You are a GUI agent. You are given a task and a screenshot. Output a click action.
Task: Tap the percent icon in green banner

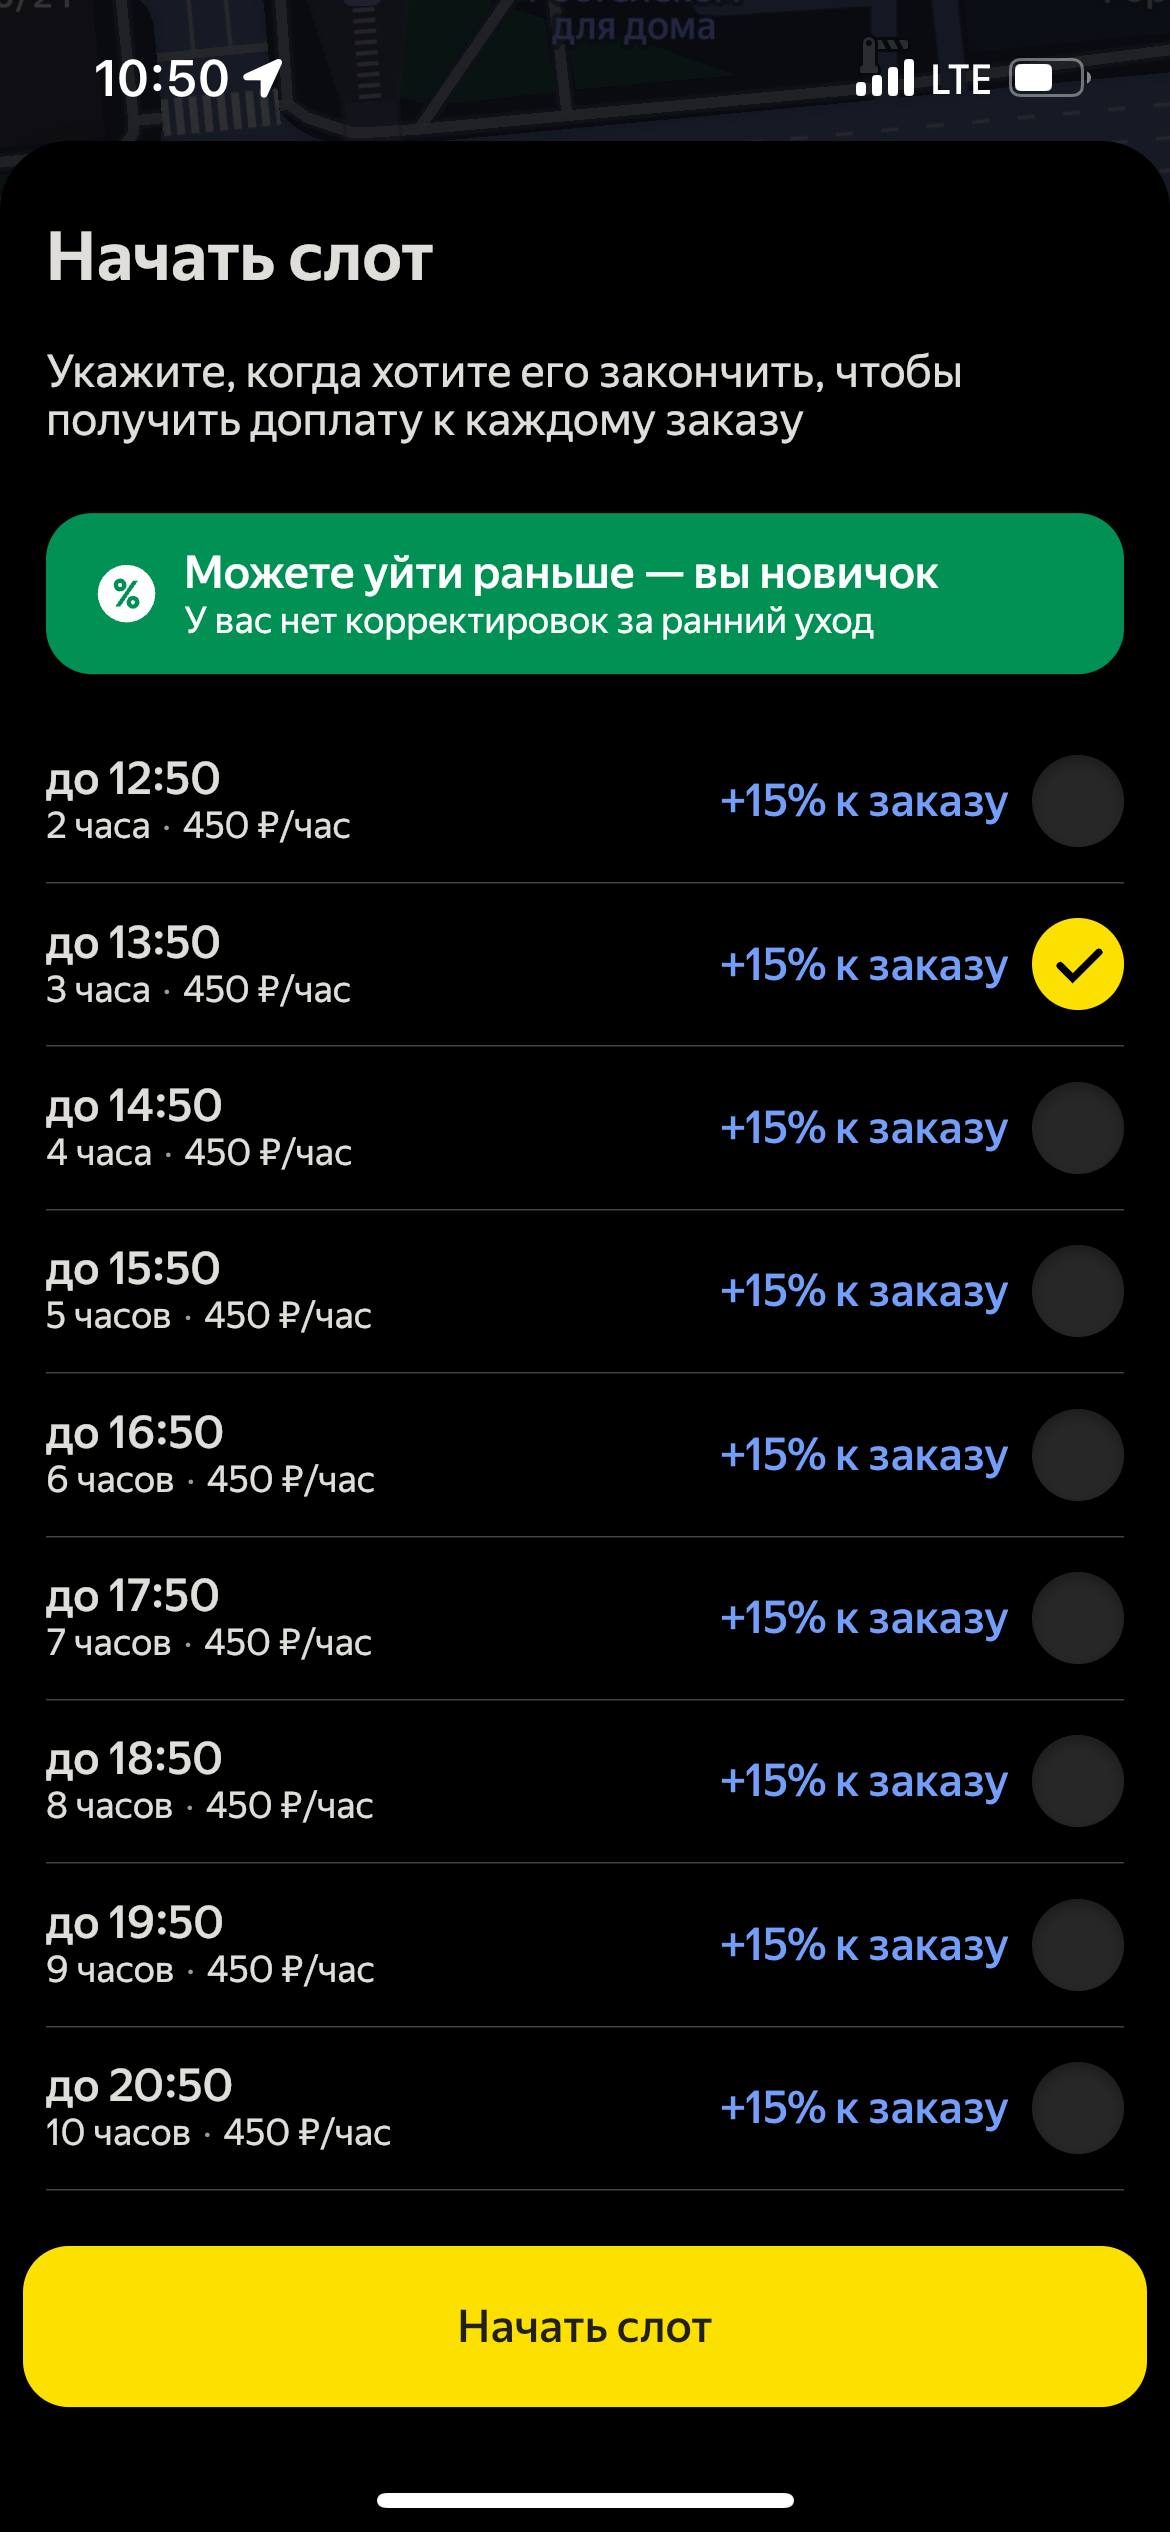[x=126, y=594]
